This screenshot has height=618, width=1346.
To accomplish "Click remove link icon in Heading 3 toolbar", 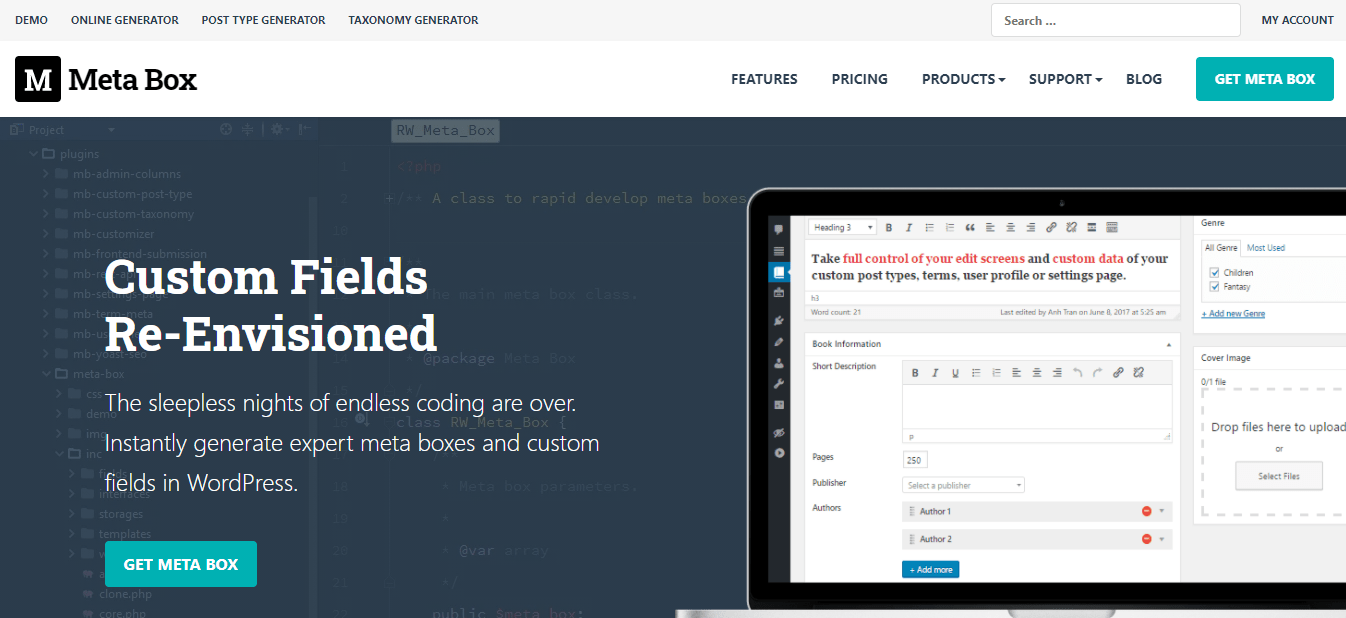I will (x=1071, y=228).
